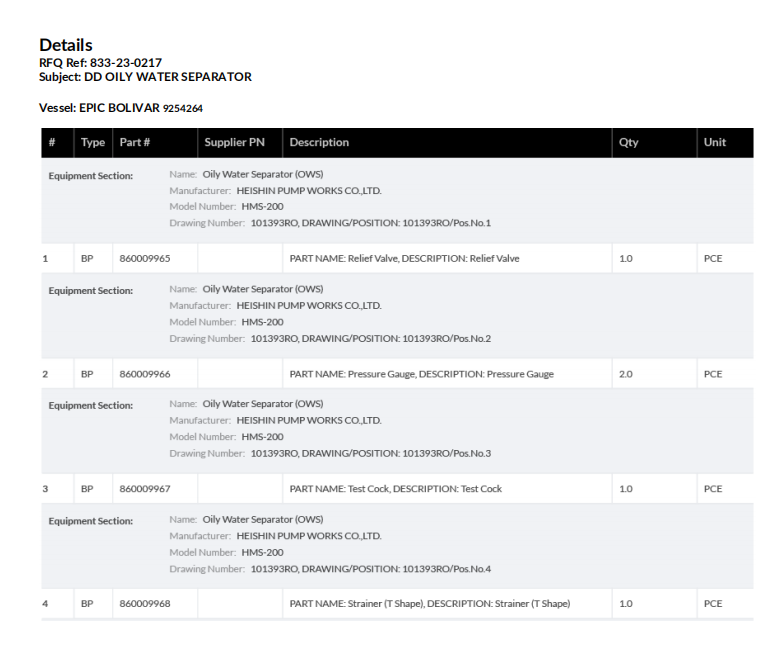Select part number 860009968
The height and width of the screenshot is (666, 770).
pyautogui.click(x=145, y=604)
